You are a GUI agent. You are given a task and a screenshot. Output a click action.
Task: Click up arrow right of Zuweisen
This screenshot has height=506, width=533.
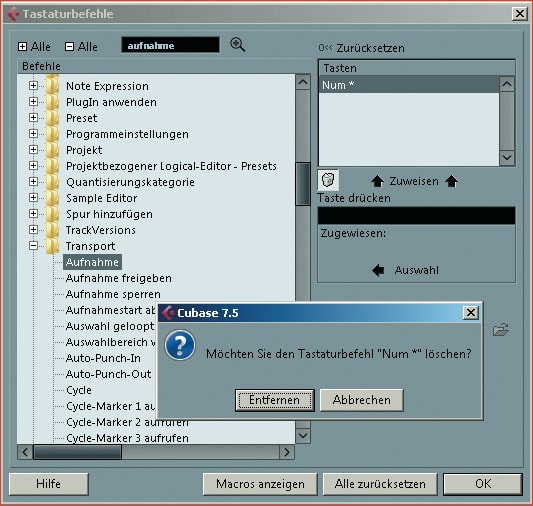(451, 181)
